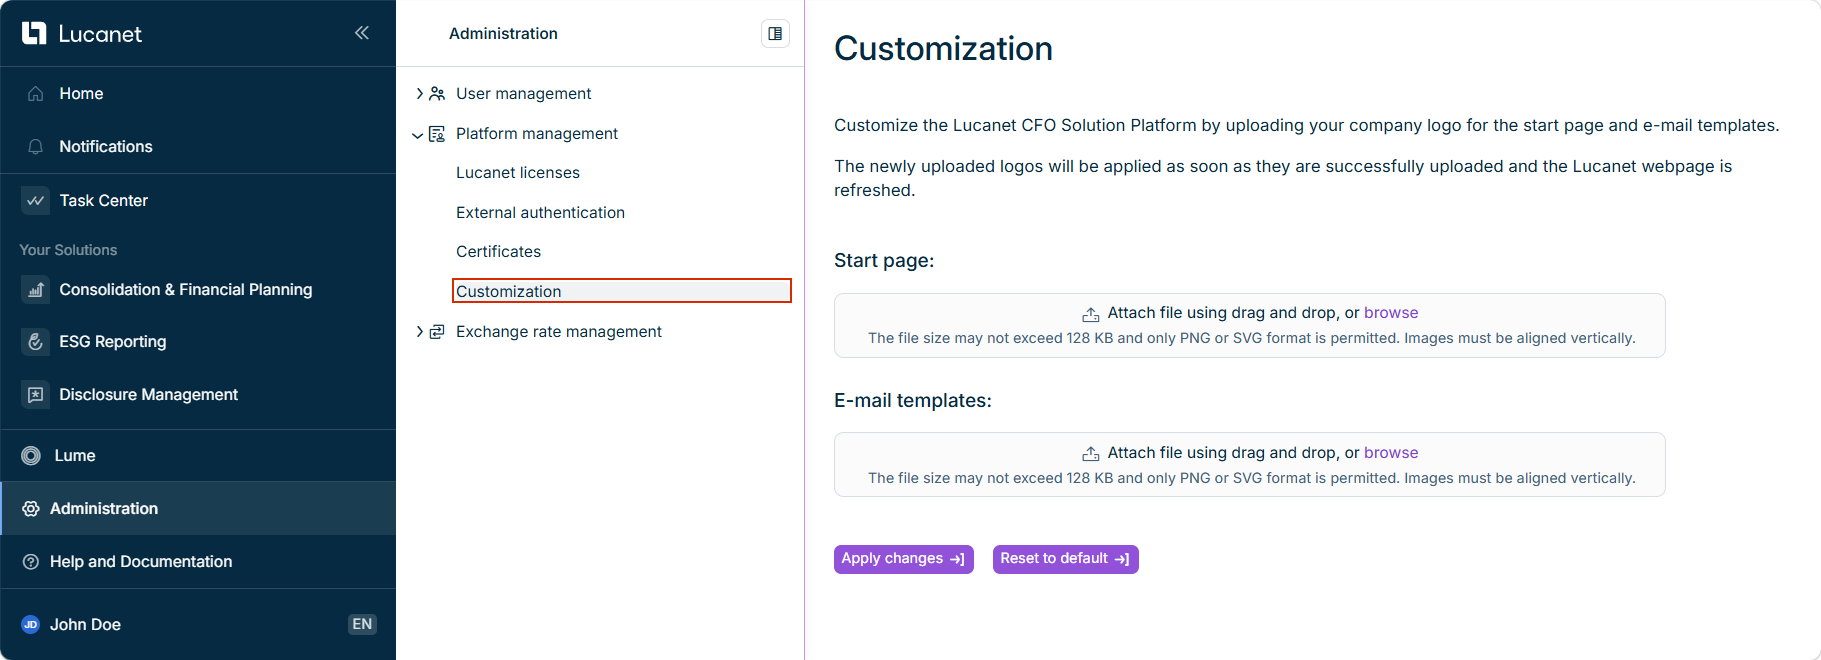Select Platform management label
Screen dimensions: 1821x660
pyautogui.click(x=537, y=134)
